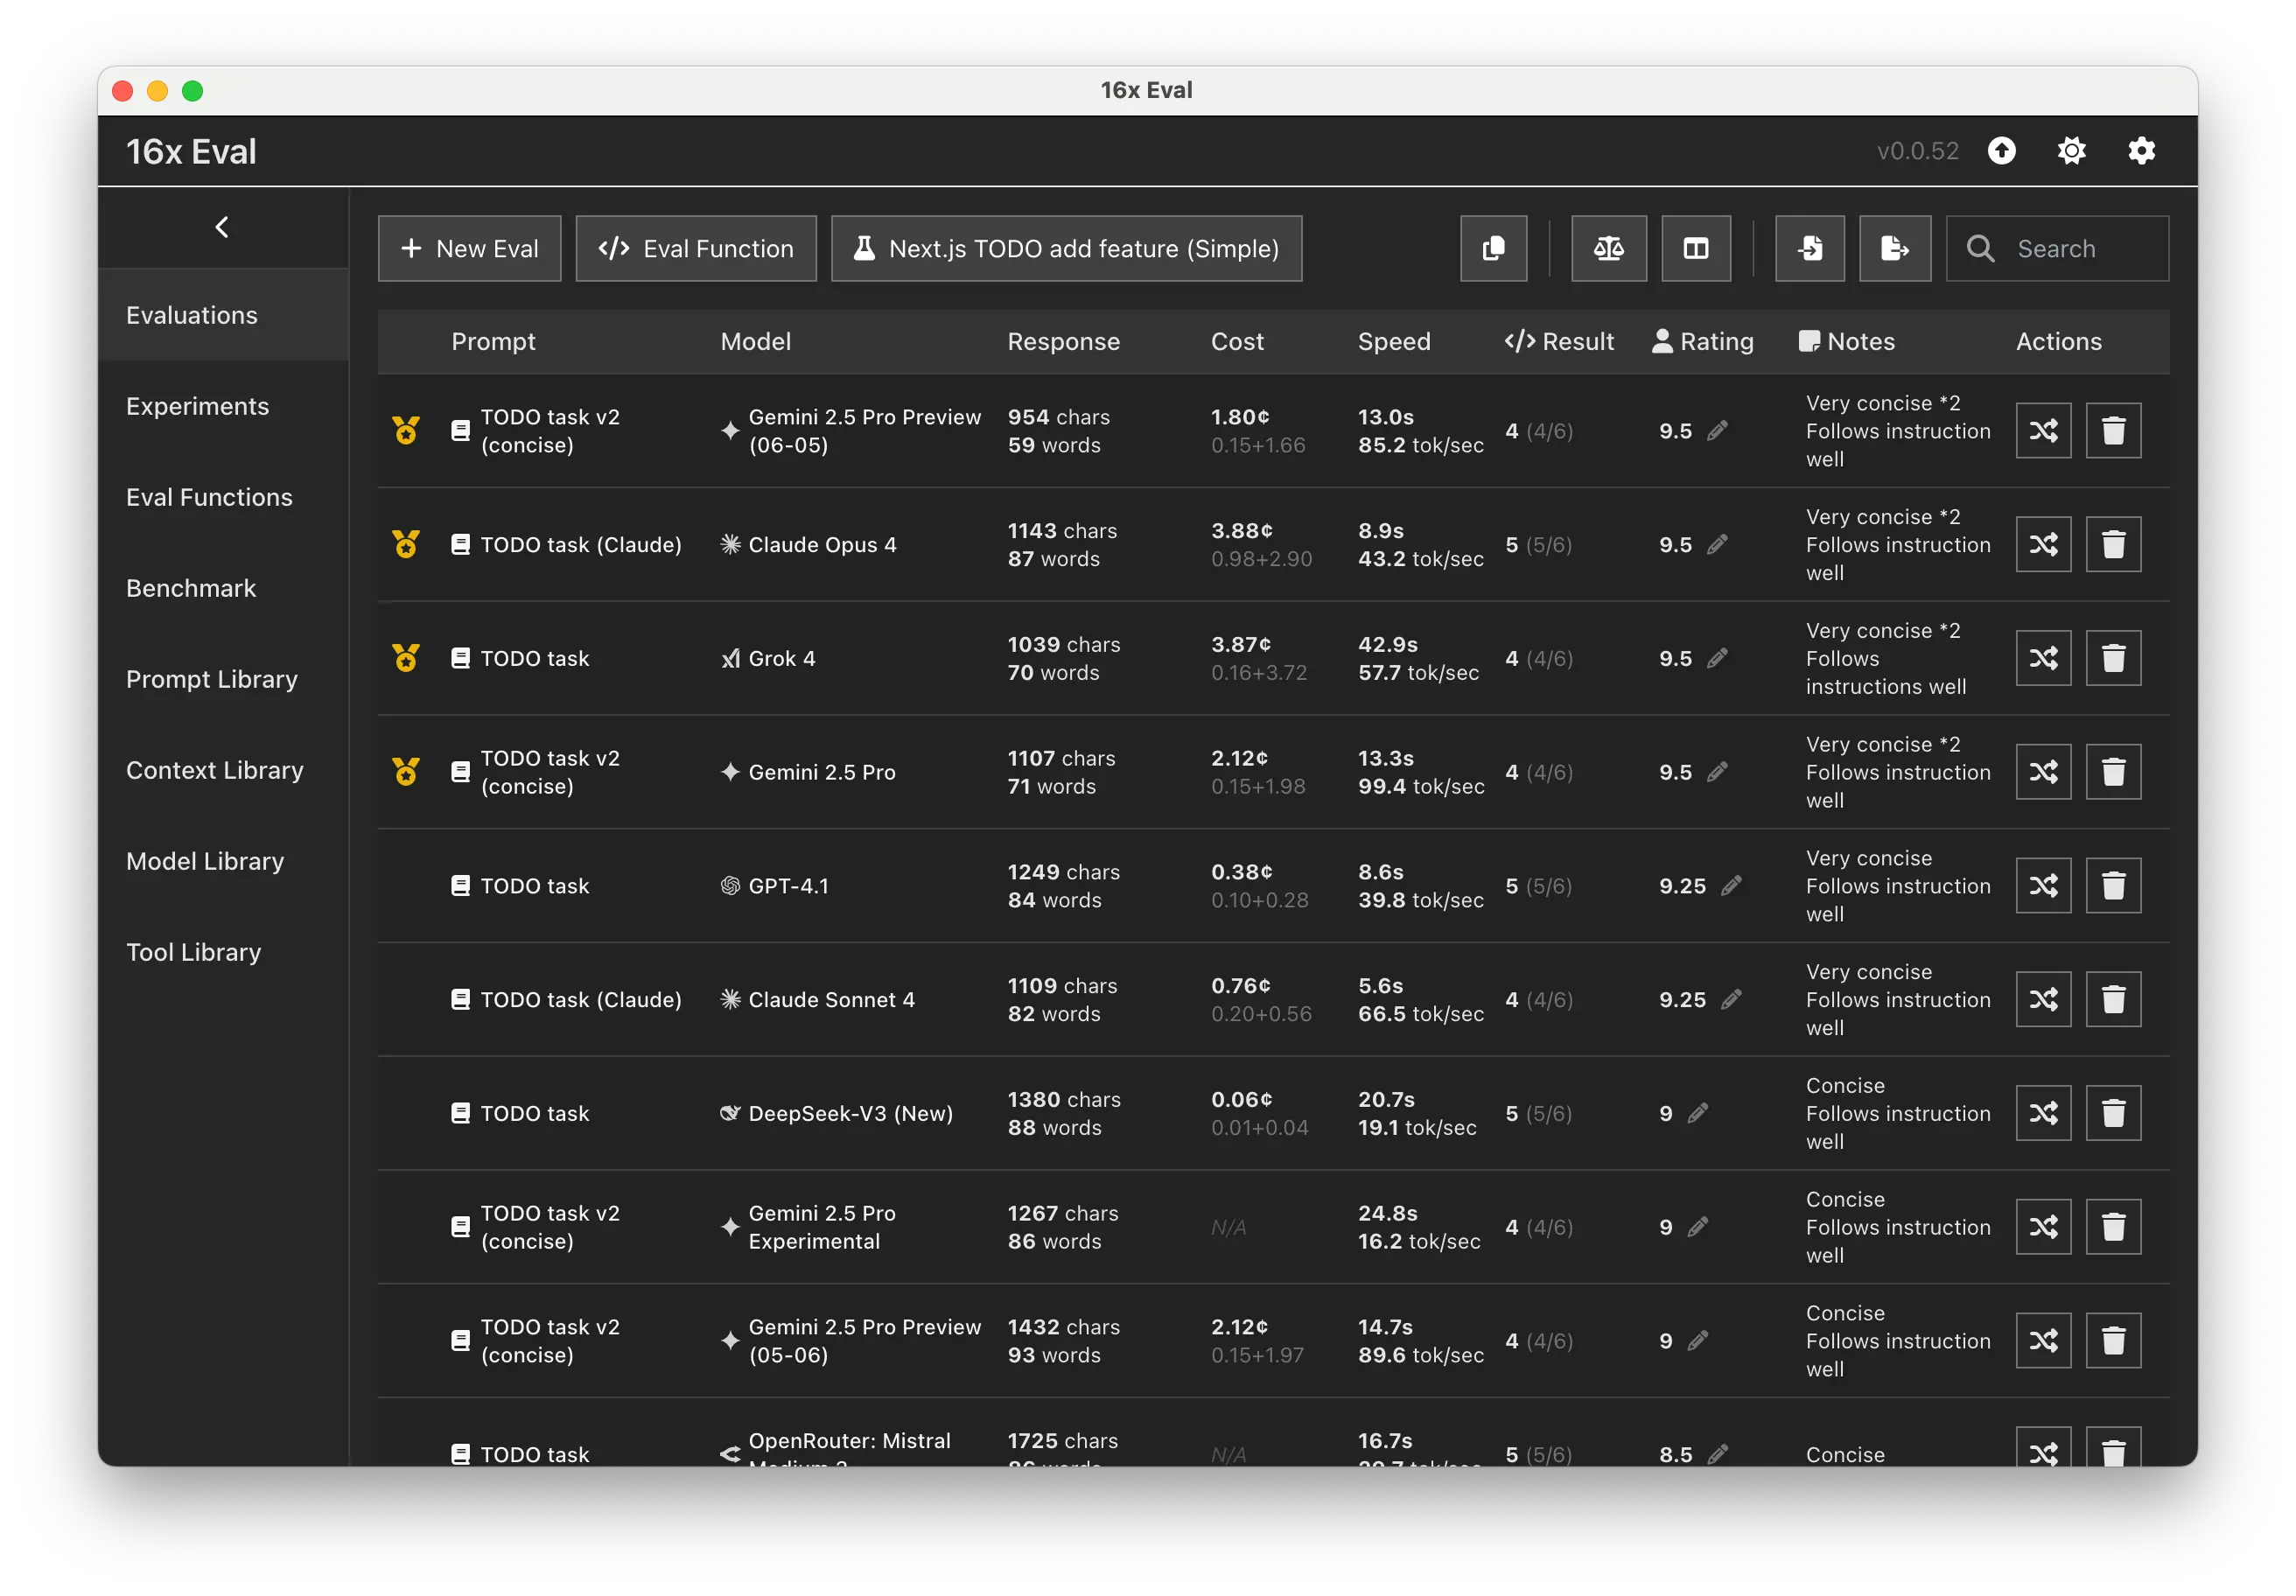
Task: Open Prompt Library in the sidebar
Action: point(223,679)
